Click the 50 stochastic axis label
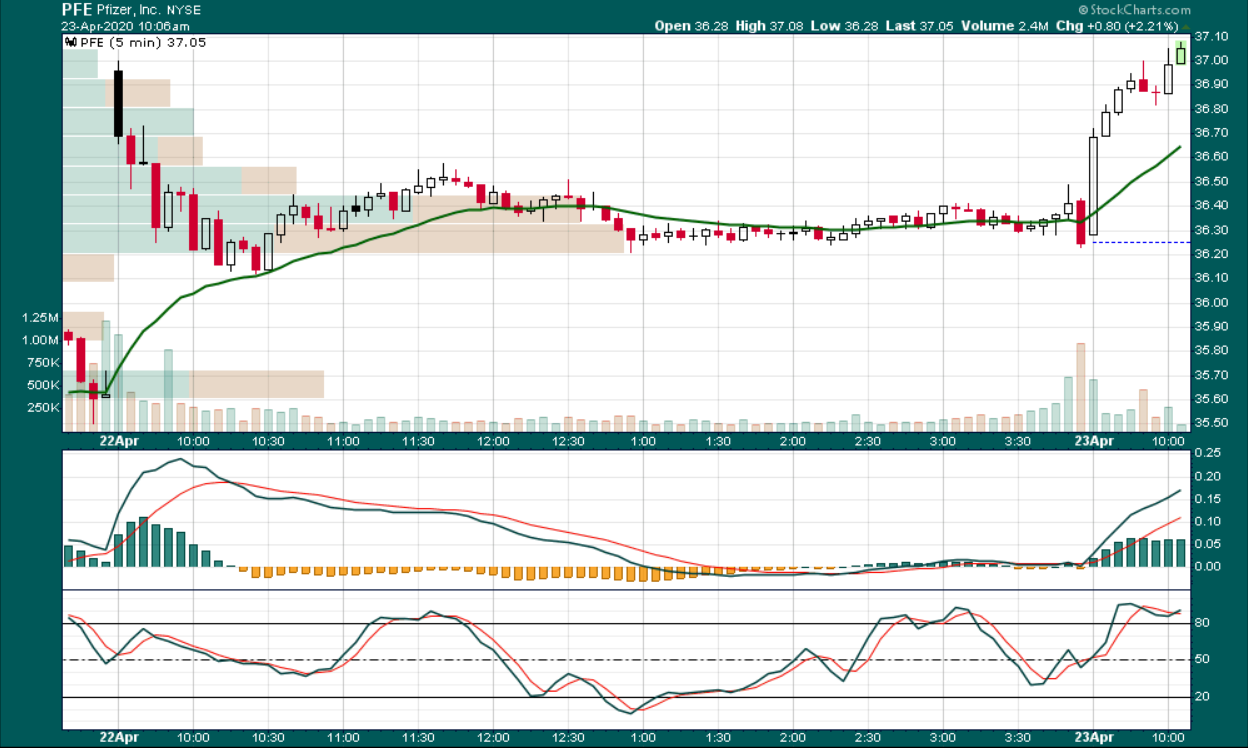Image resolution: width=1248 pixels, height=749 pixels. tap(1203, 660)
